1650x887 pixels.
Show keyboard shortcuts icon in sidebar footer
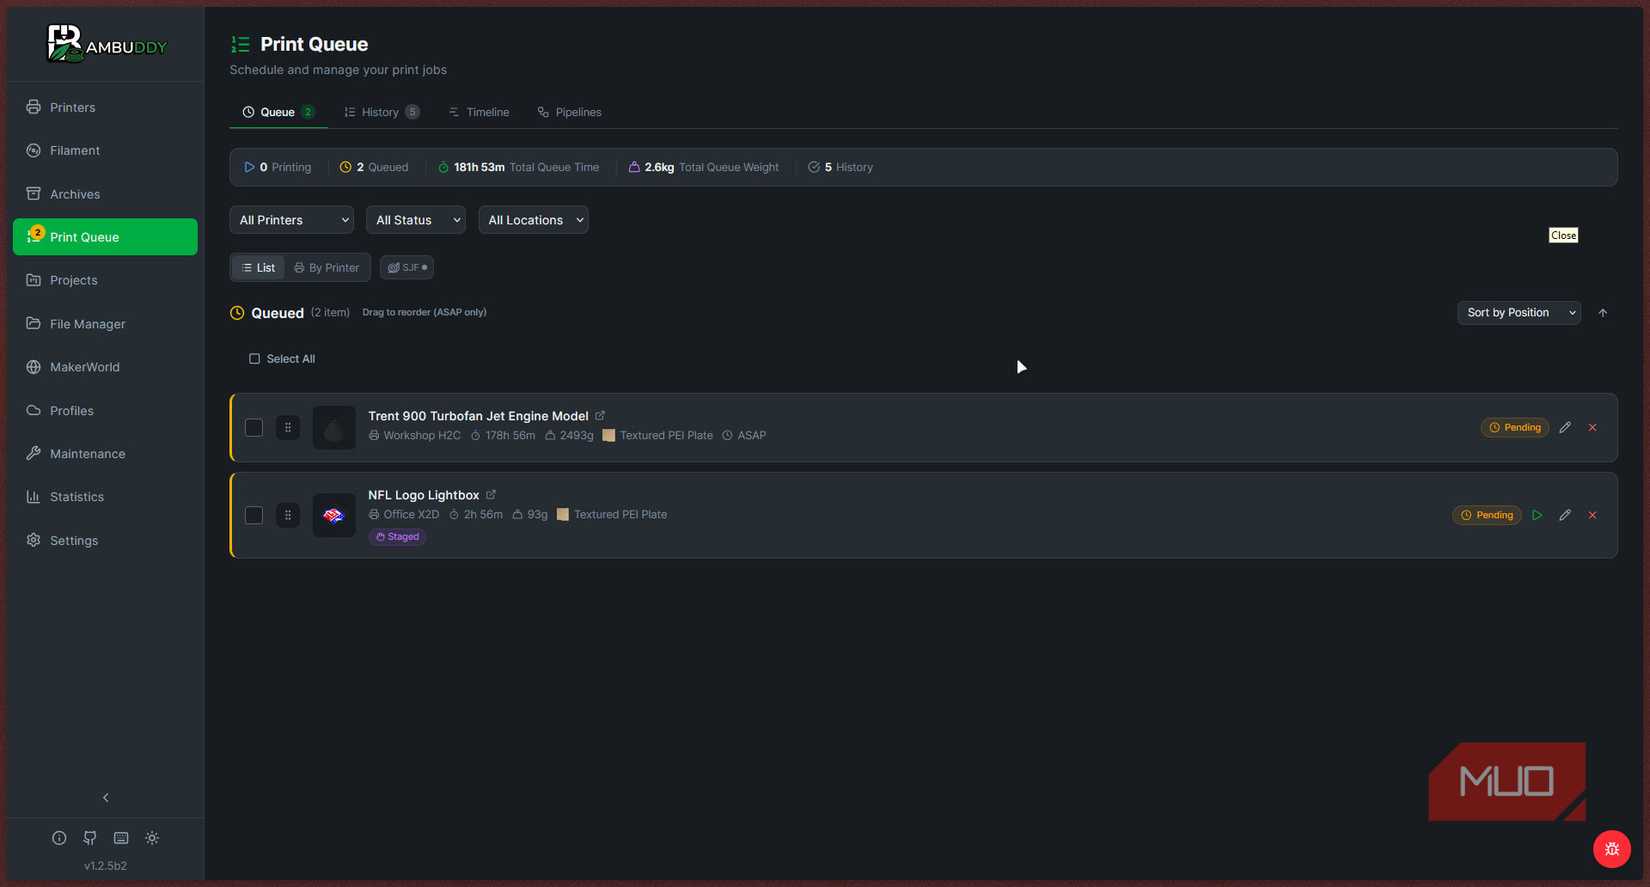(x=121, y=838)
